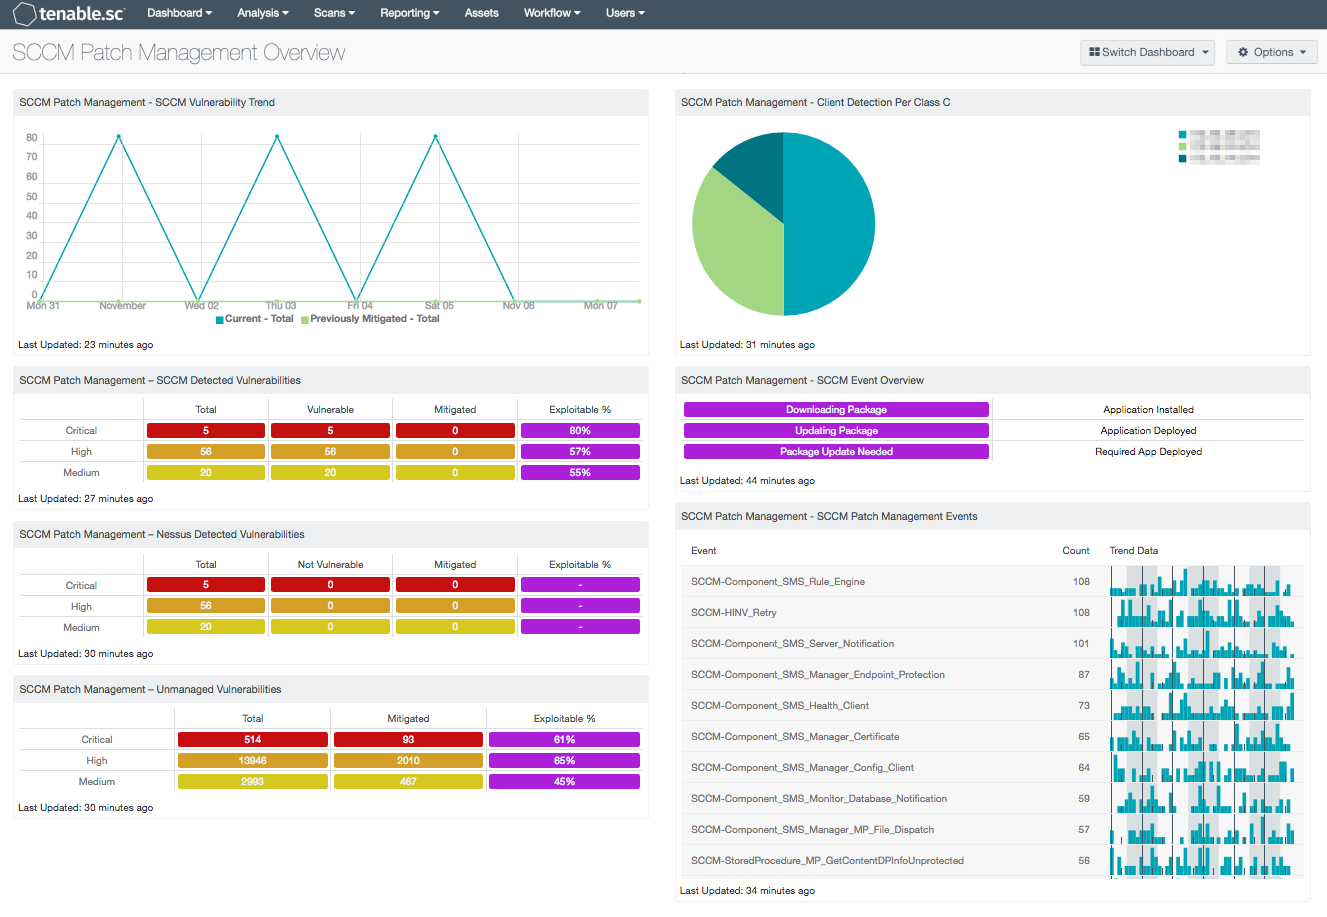Click Unmanaged High Total 13946 cell

[x=253, y=761]
